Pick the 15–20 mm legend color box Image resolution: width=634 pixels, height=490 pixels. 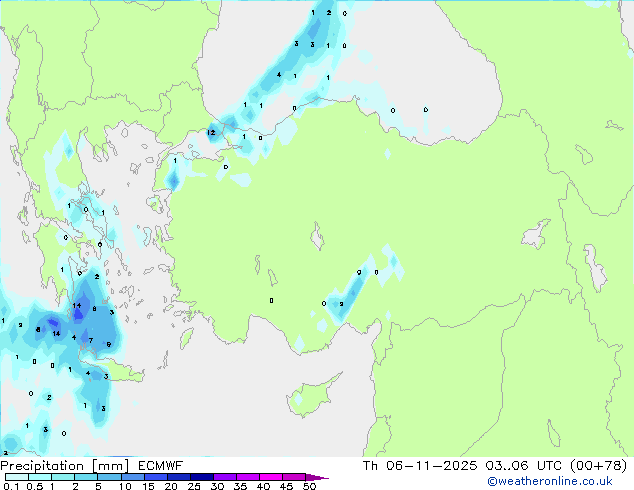pos(155,477)
